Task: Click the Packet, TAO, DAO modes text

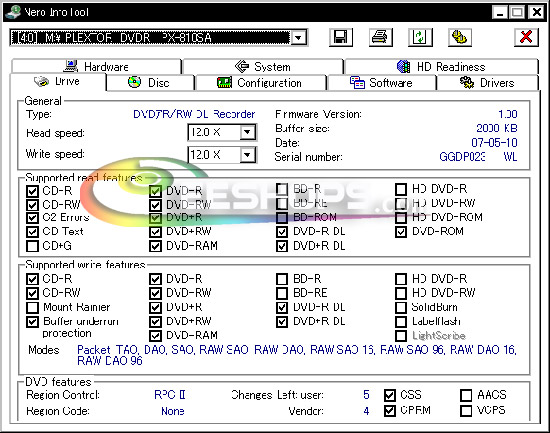Action: click(297, 350)
